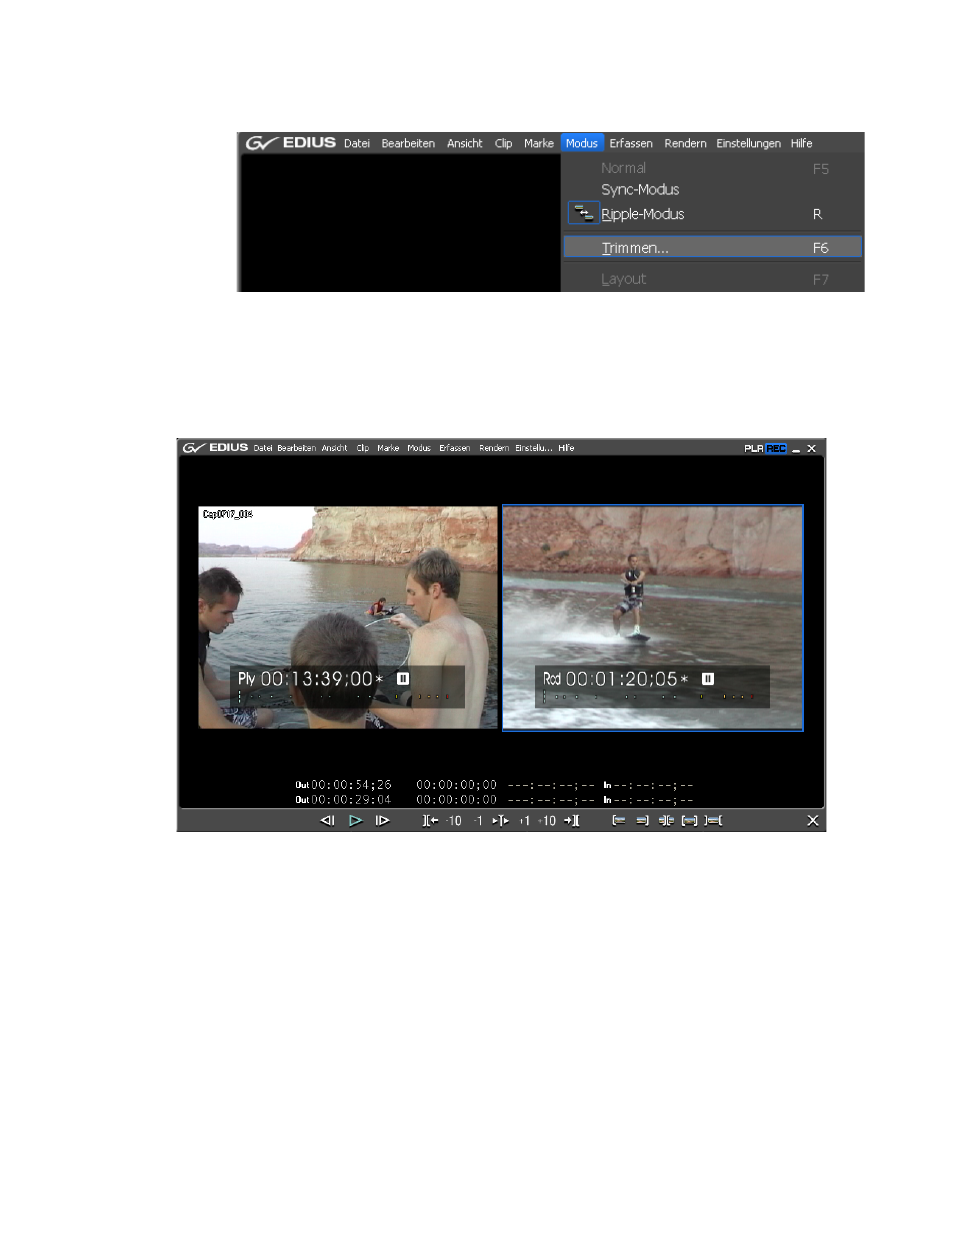
Task: Open Datei menu in upper menu bar
Action: pos(357,143)
